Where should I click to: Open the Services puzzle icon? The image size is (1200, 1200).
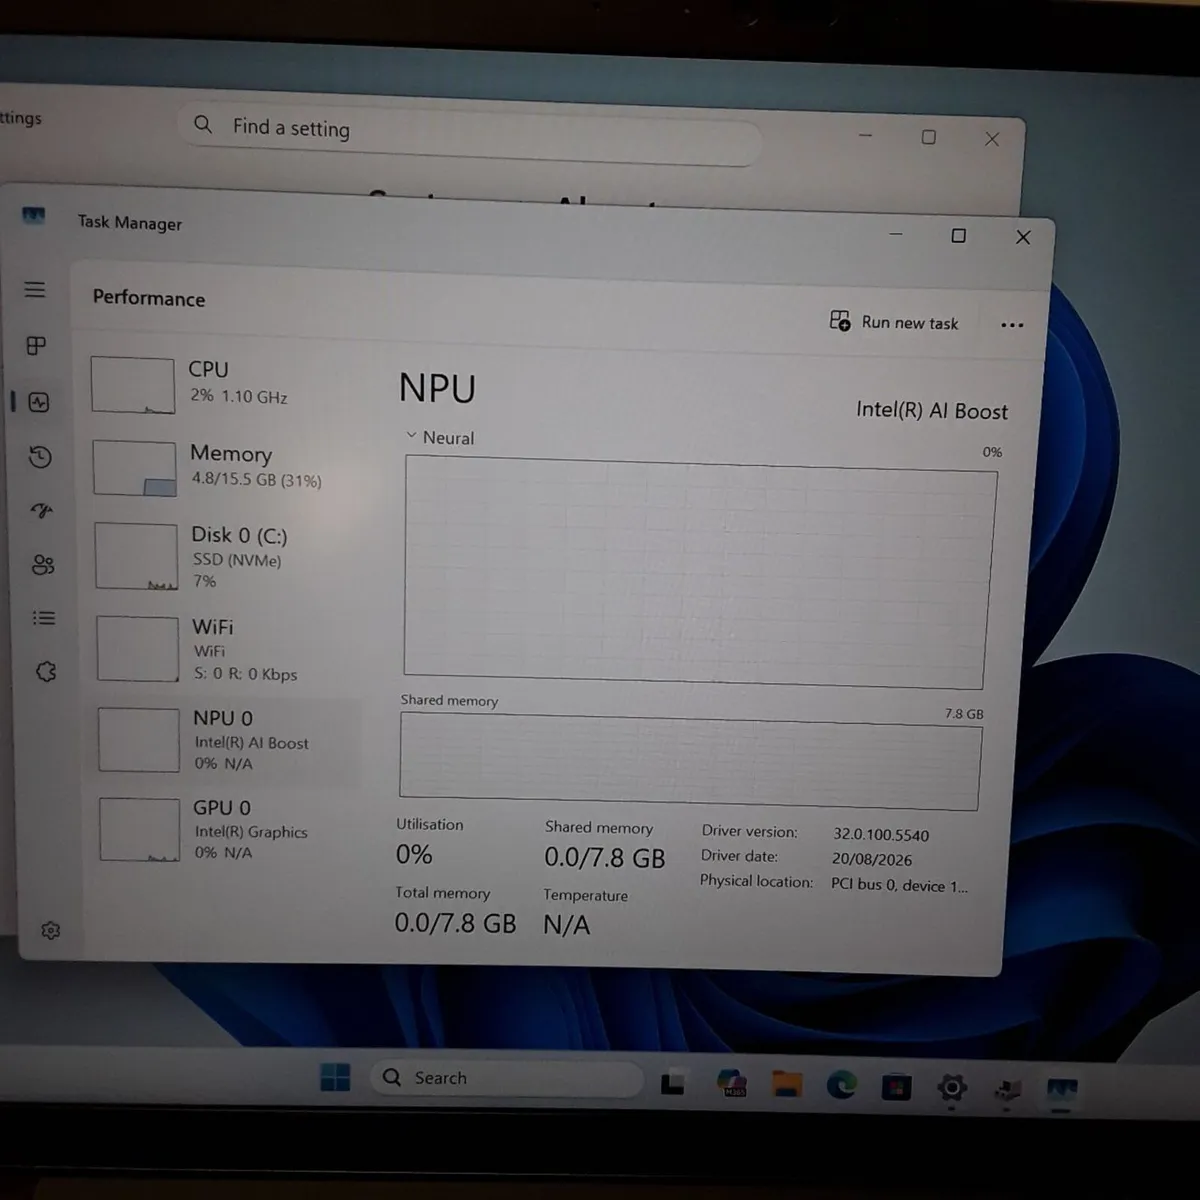tap(46, 672)
